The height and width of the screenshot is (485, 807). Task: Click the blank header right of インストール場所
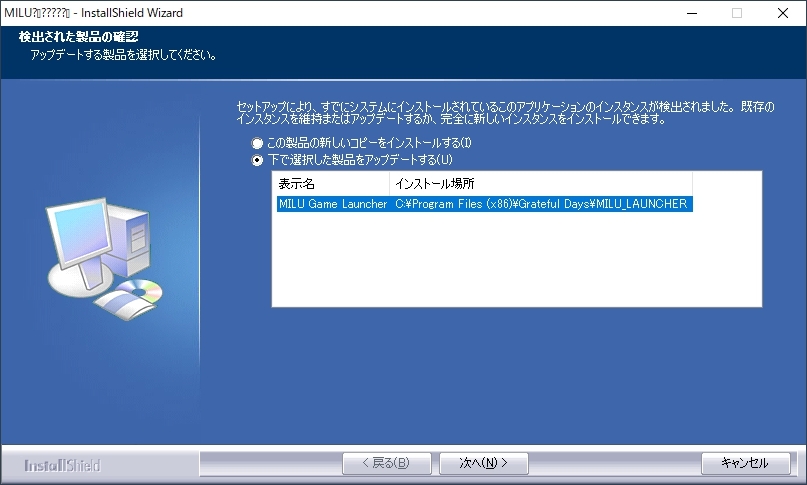[x=726, y=184]
